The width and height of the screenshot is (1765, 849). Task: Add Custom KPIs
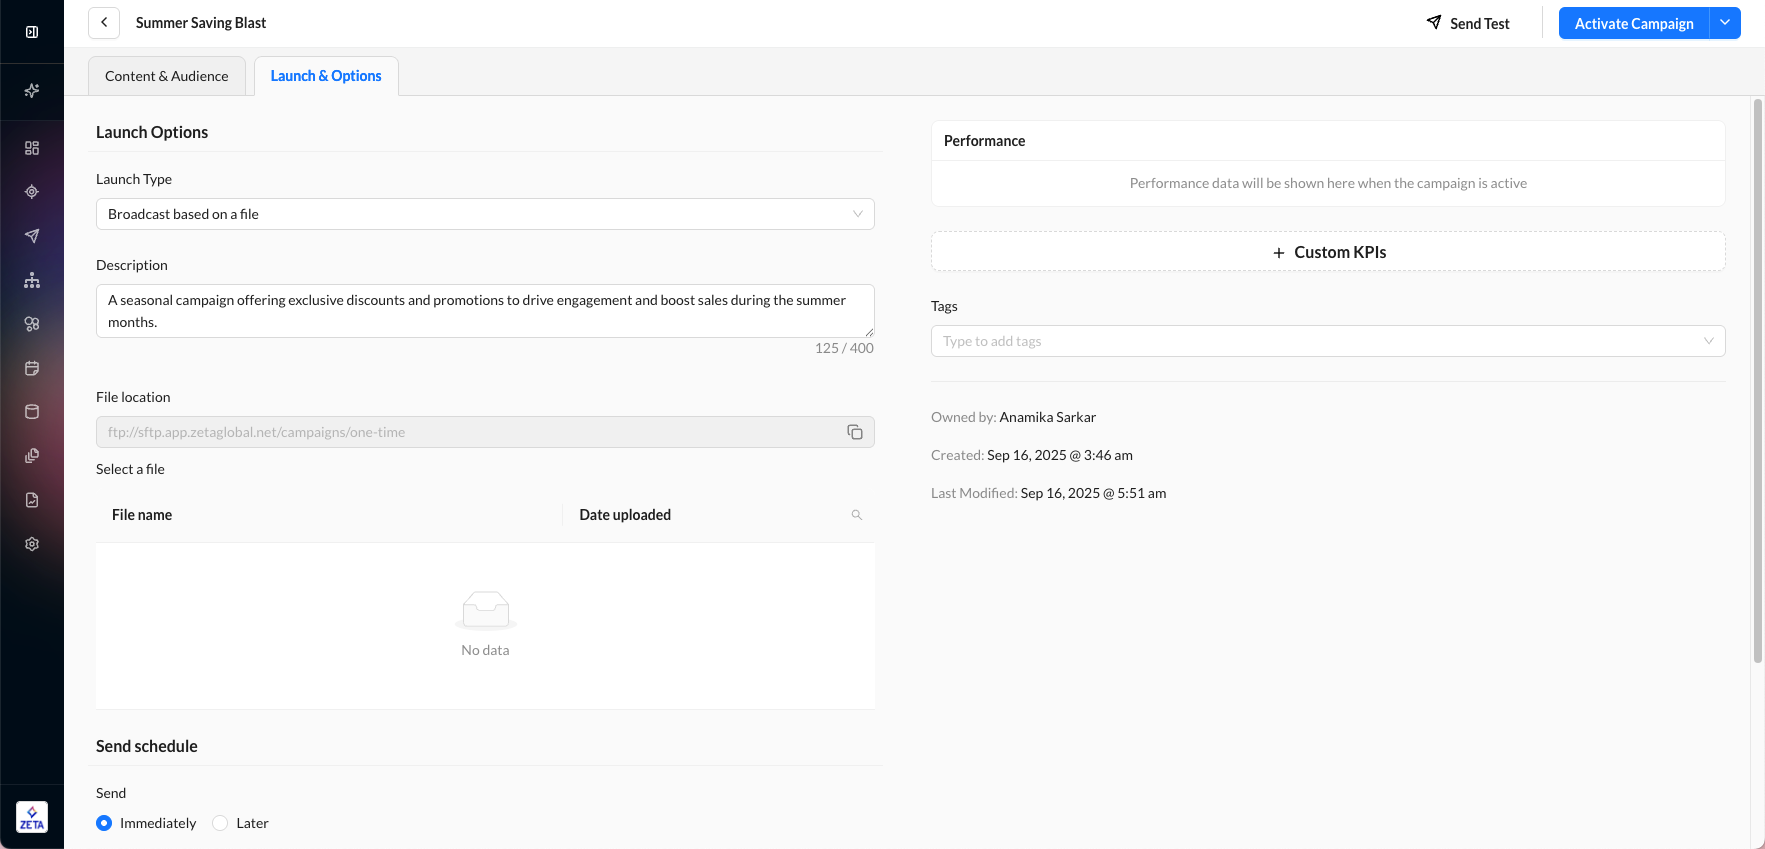click(1328, 252)
